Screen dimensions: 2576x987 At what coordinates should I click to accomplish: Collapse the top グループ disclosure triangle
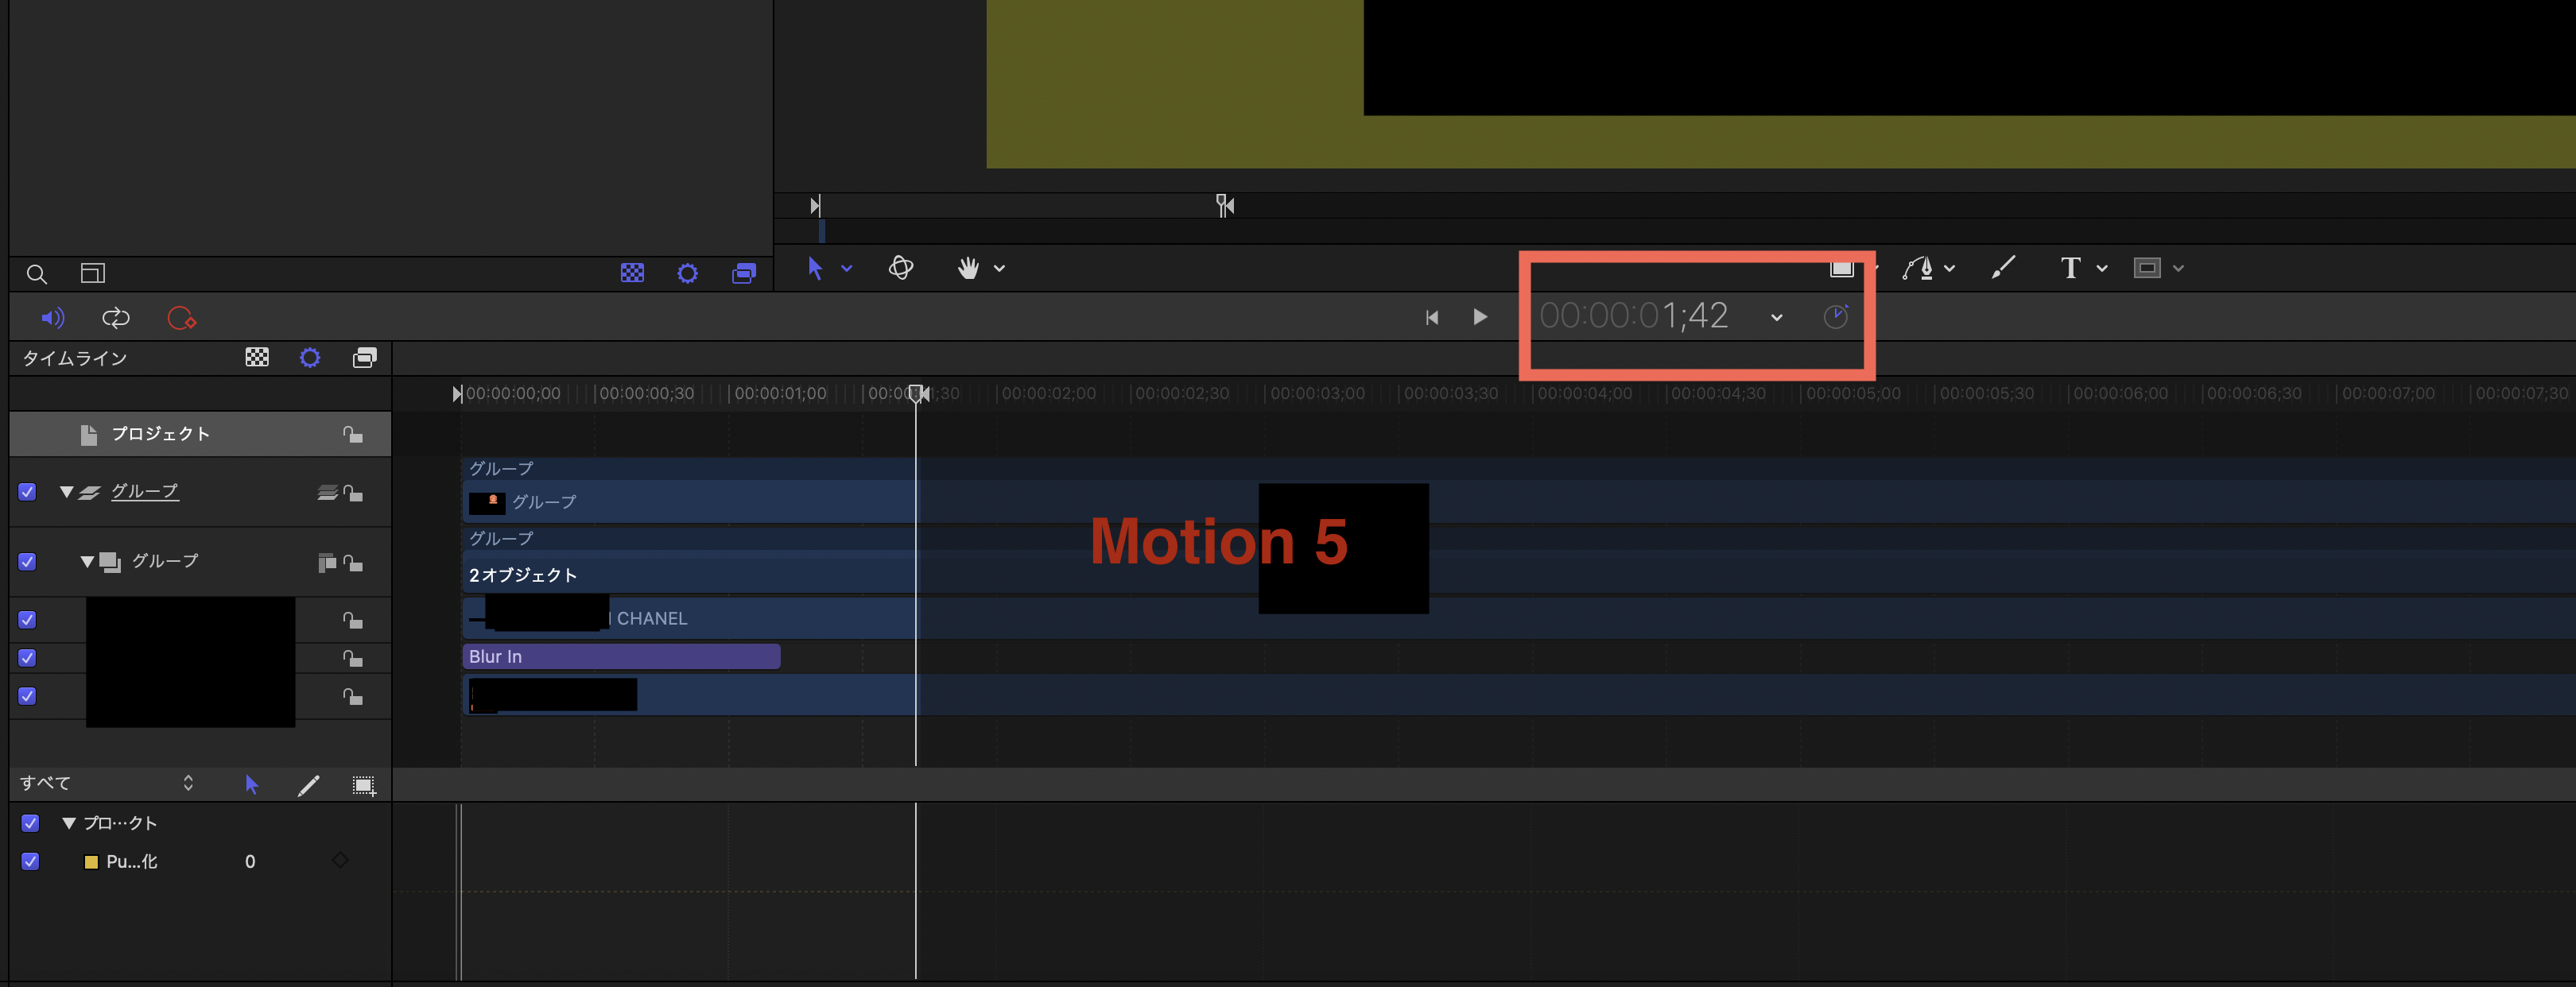[66, 492]
